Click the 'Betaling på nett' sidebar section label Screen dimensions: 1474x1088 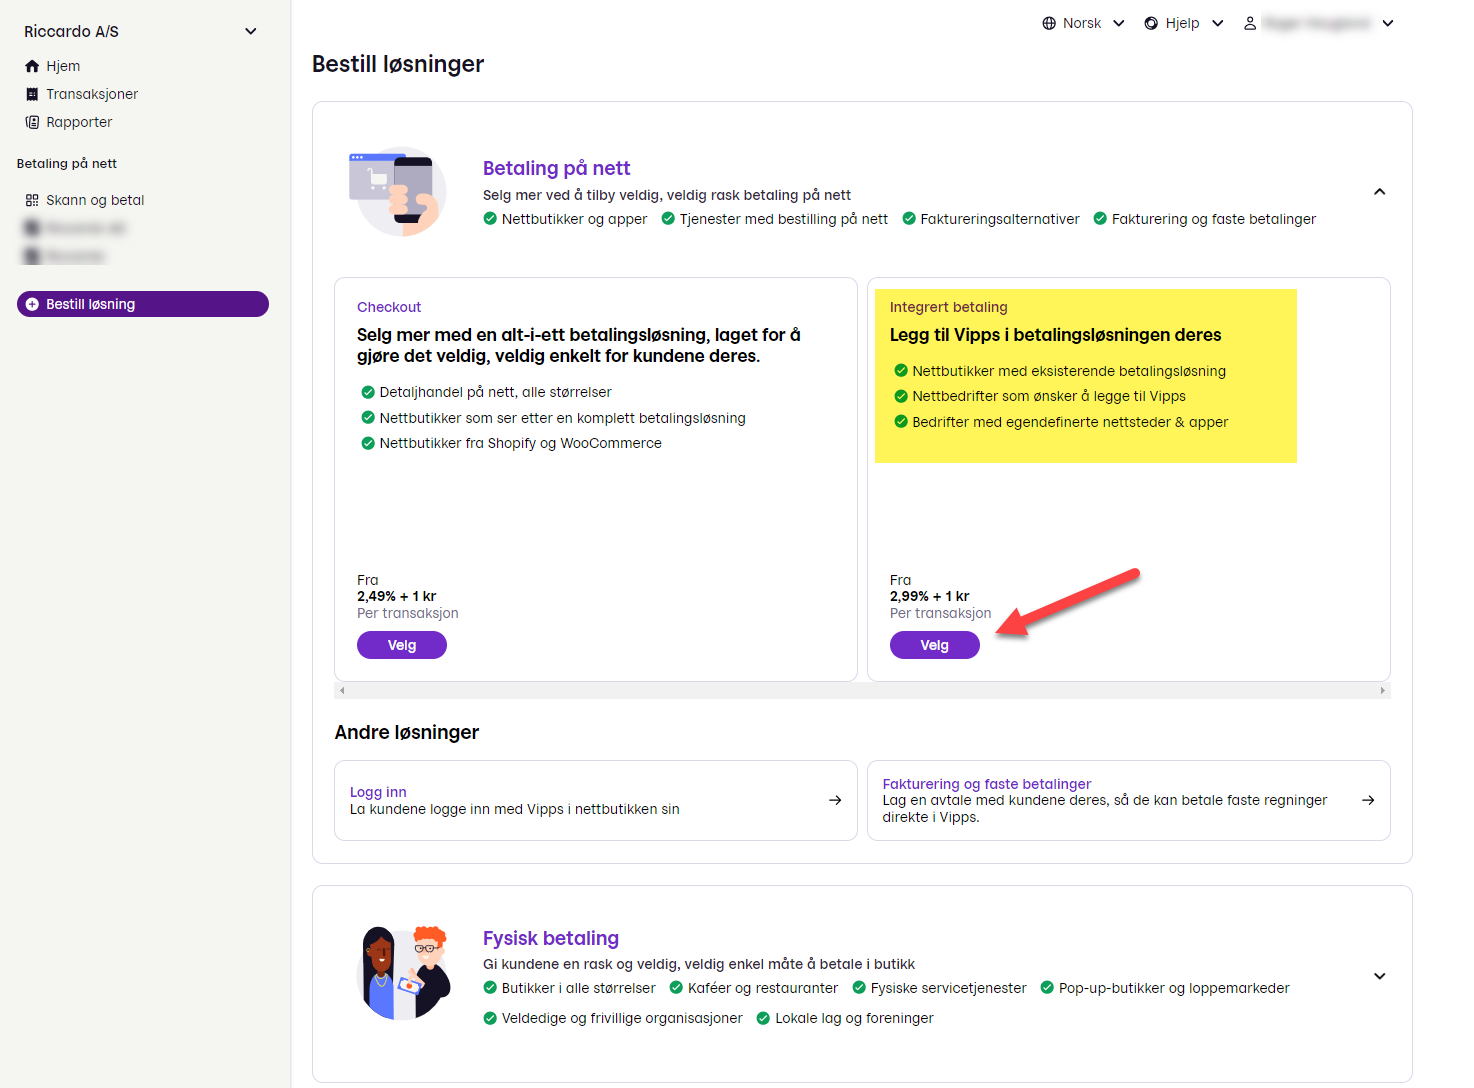(67, 163)
